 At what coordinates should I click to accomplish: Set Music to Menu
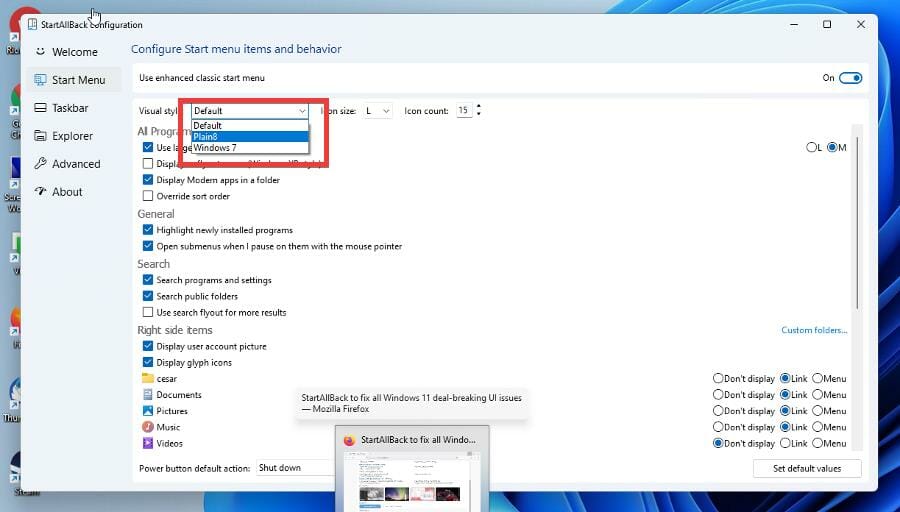point(817,426)
